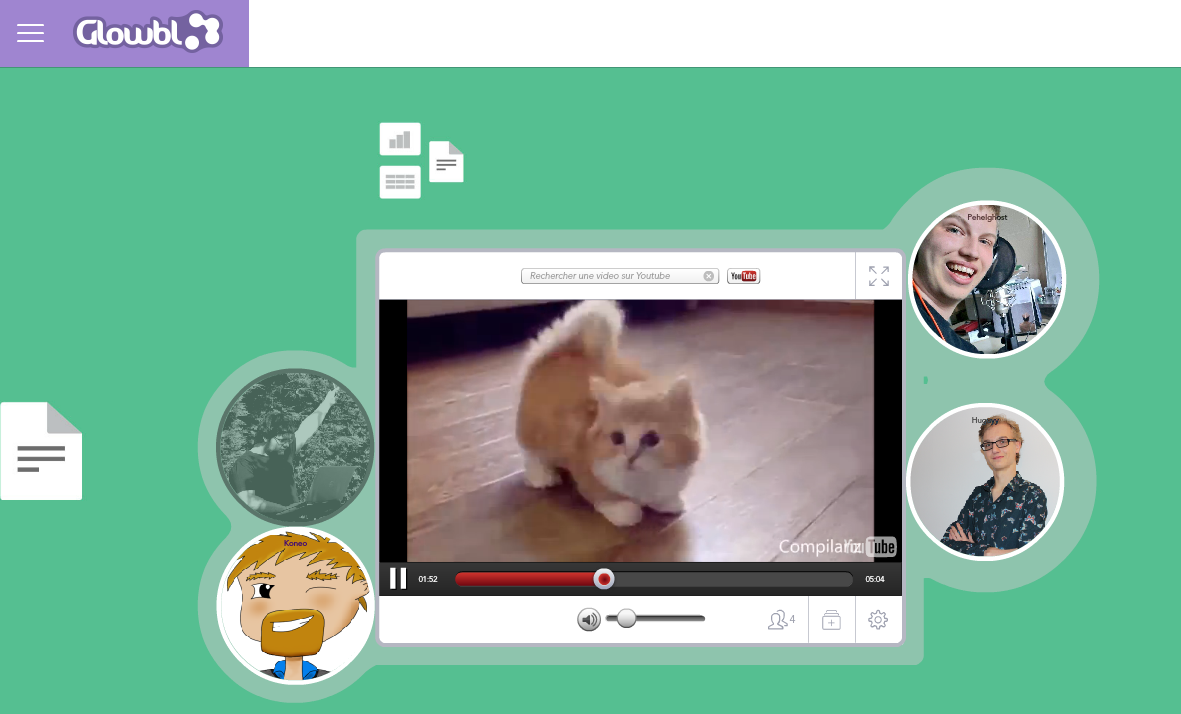Click the volume slider knob
The width and height of the screenshot is (1181, 714).
tap(626, 618)
